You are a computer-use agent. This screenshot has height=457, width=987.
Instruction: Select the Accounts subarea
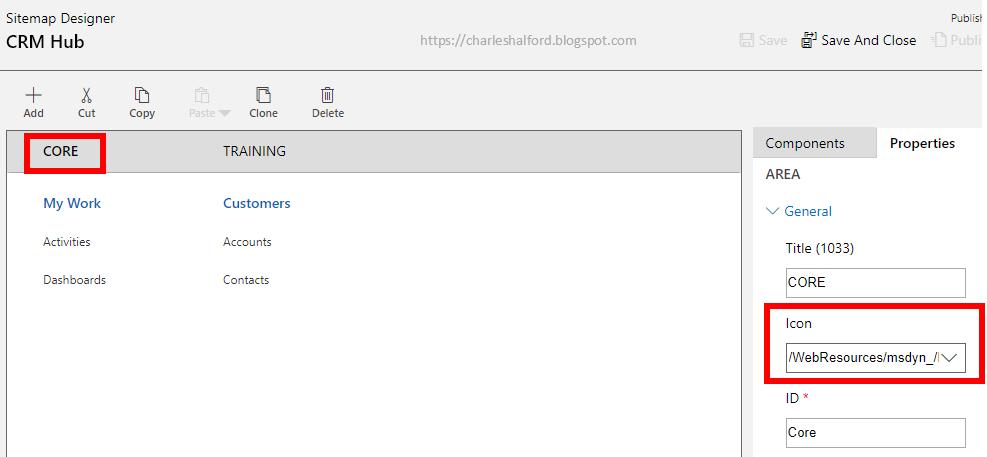coord(247,242)
